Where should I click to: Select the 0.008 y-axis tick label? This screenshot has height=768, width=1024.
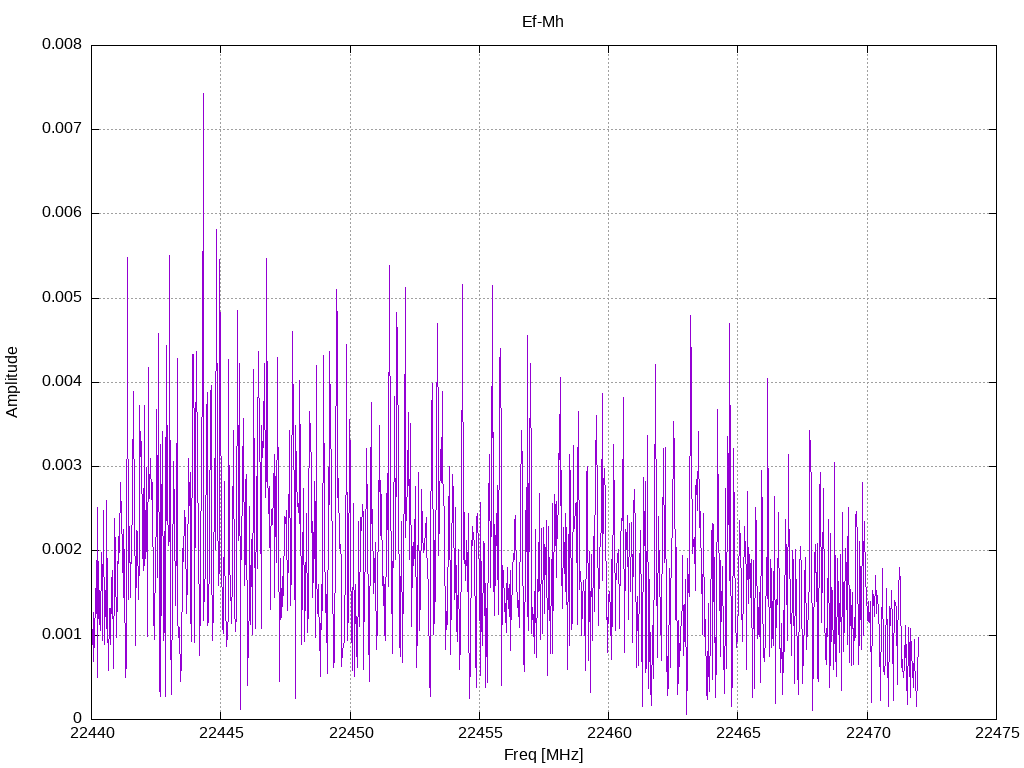point(61,45)
